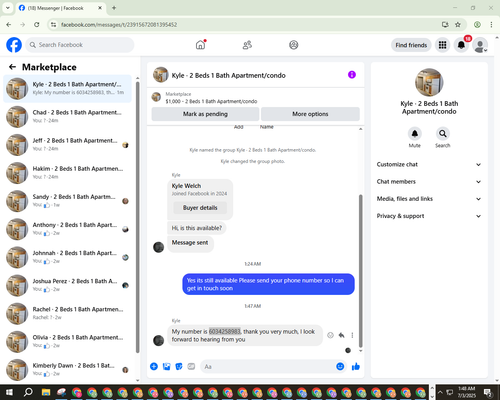This screenshot has height=400, width=500.
Task: Open the Friends icon in top navigation
Action: click(x=247, y=45)
